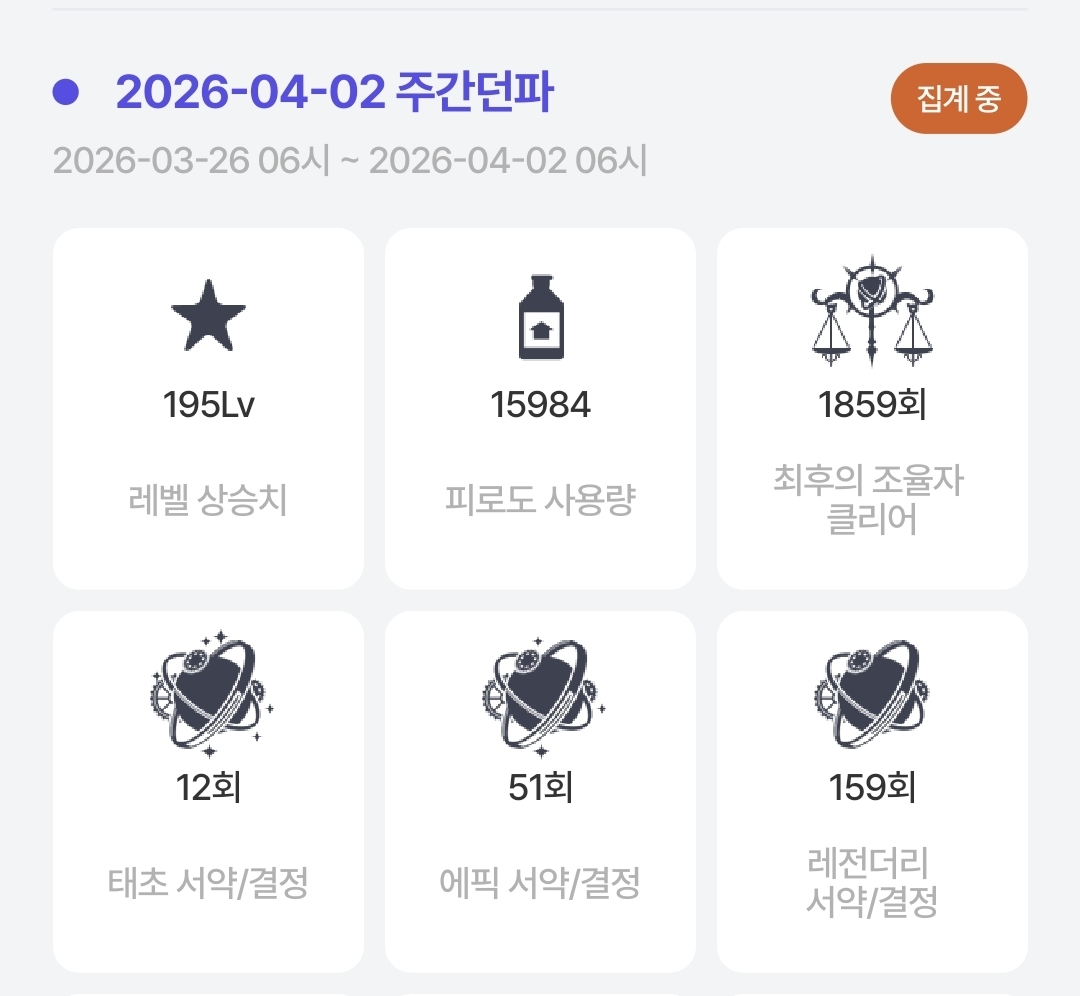Tap the 1859회 clear count
This screenshot has height=996, width=1080.
(x=872, y=405)
